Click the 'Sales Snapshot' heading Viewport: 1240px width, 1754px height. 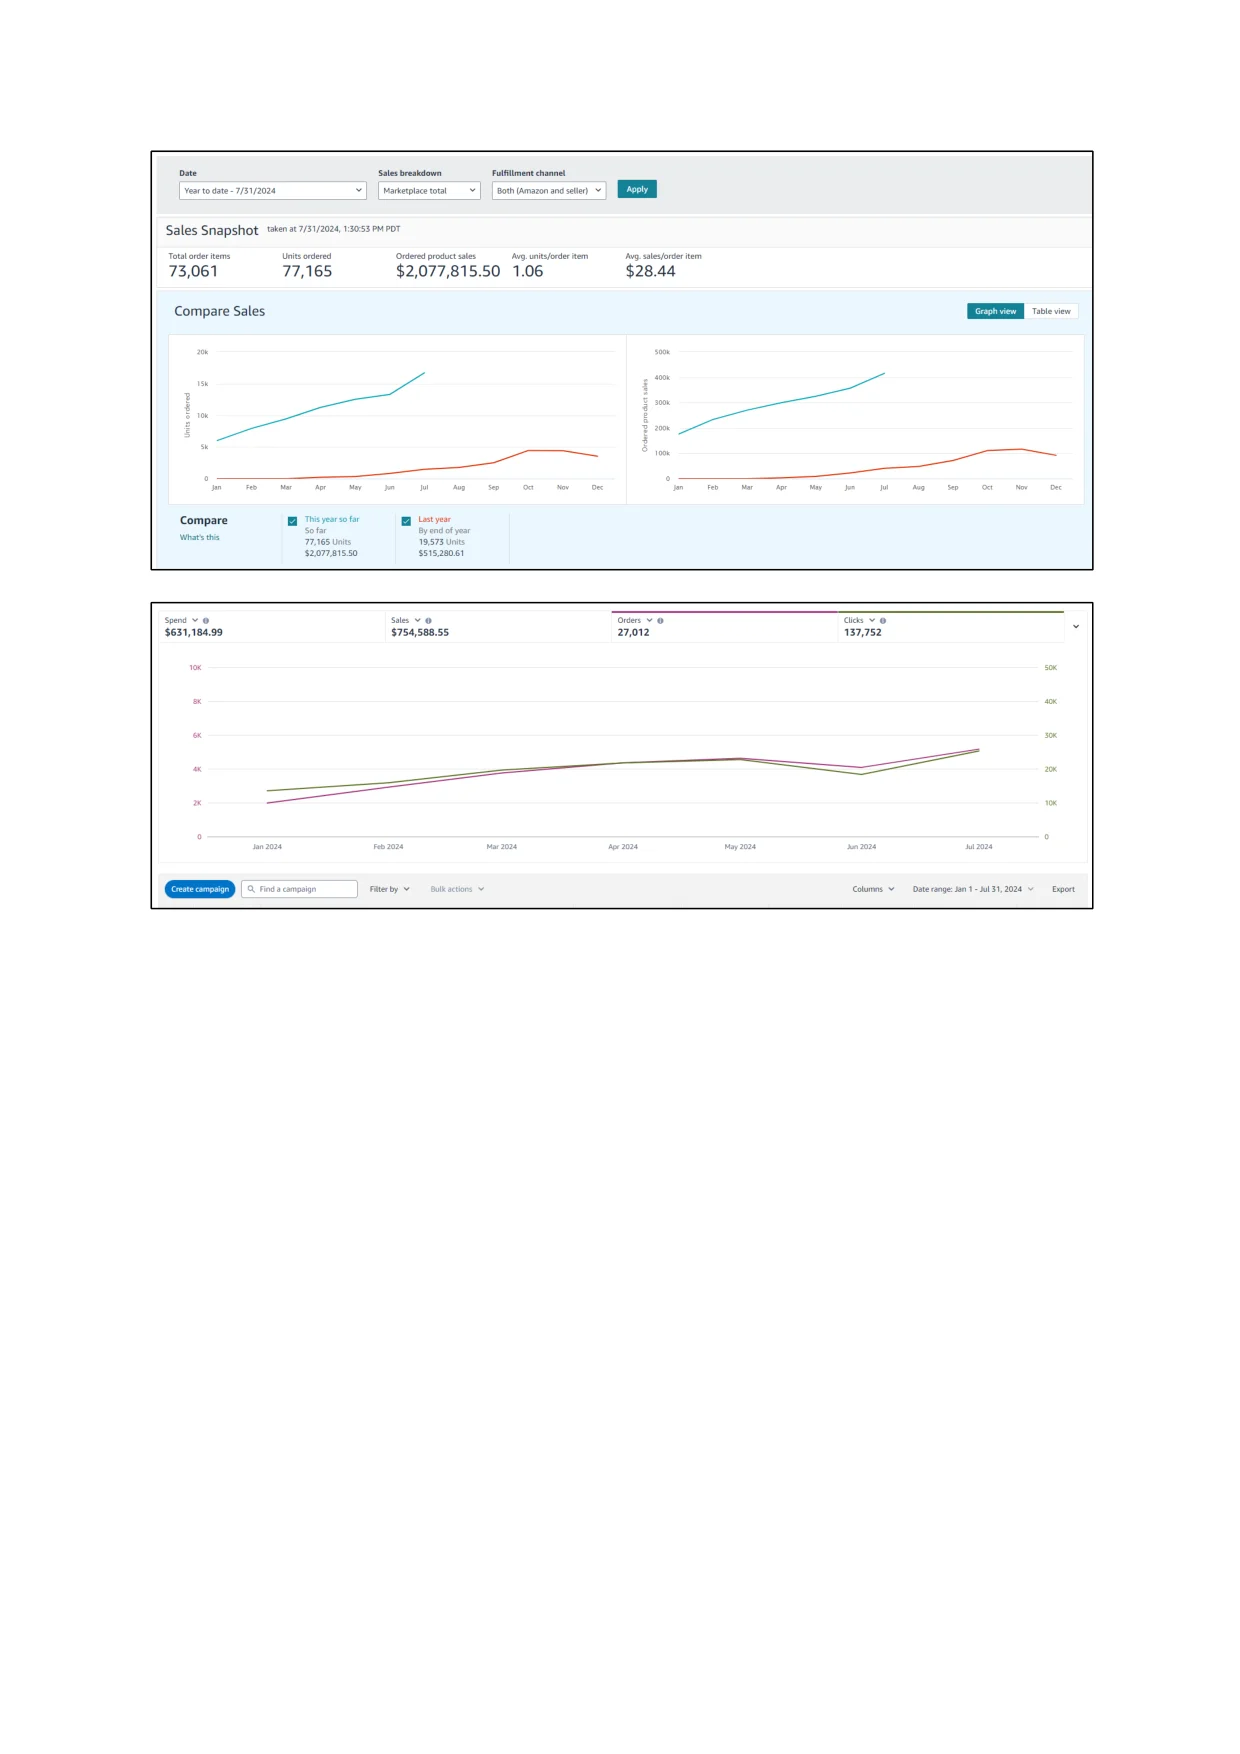click(212, 231)
